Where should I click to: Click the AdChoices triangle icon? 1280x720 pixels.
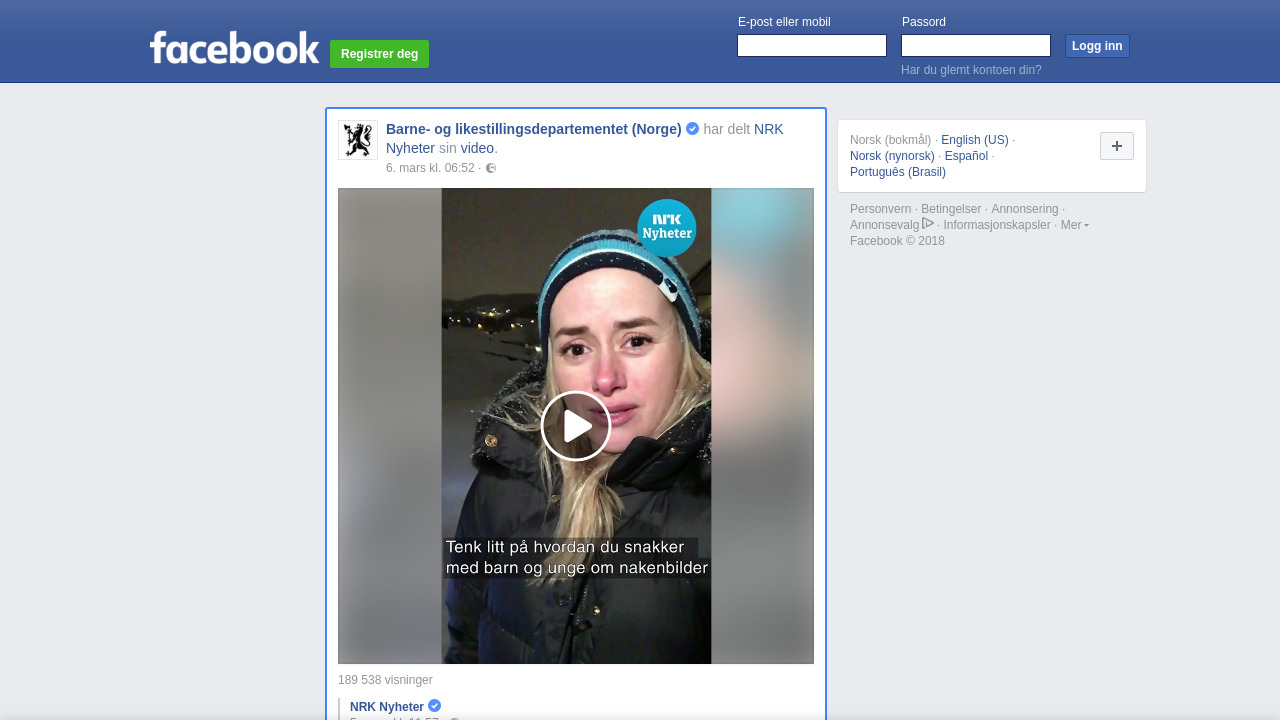click(928, 223)
